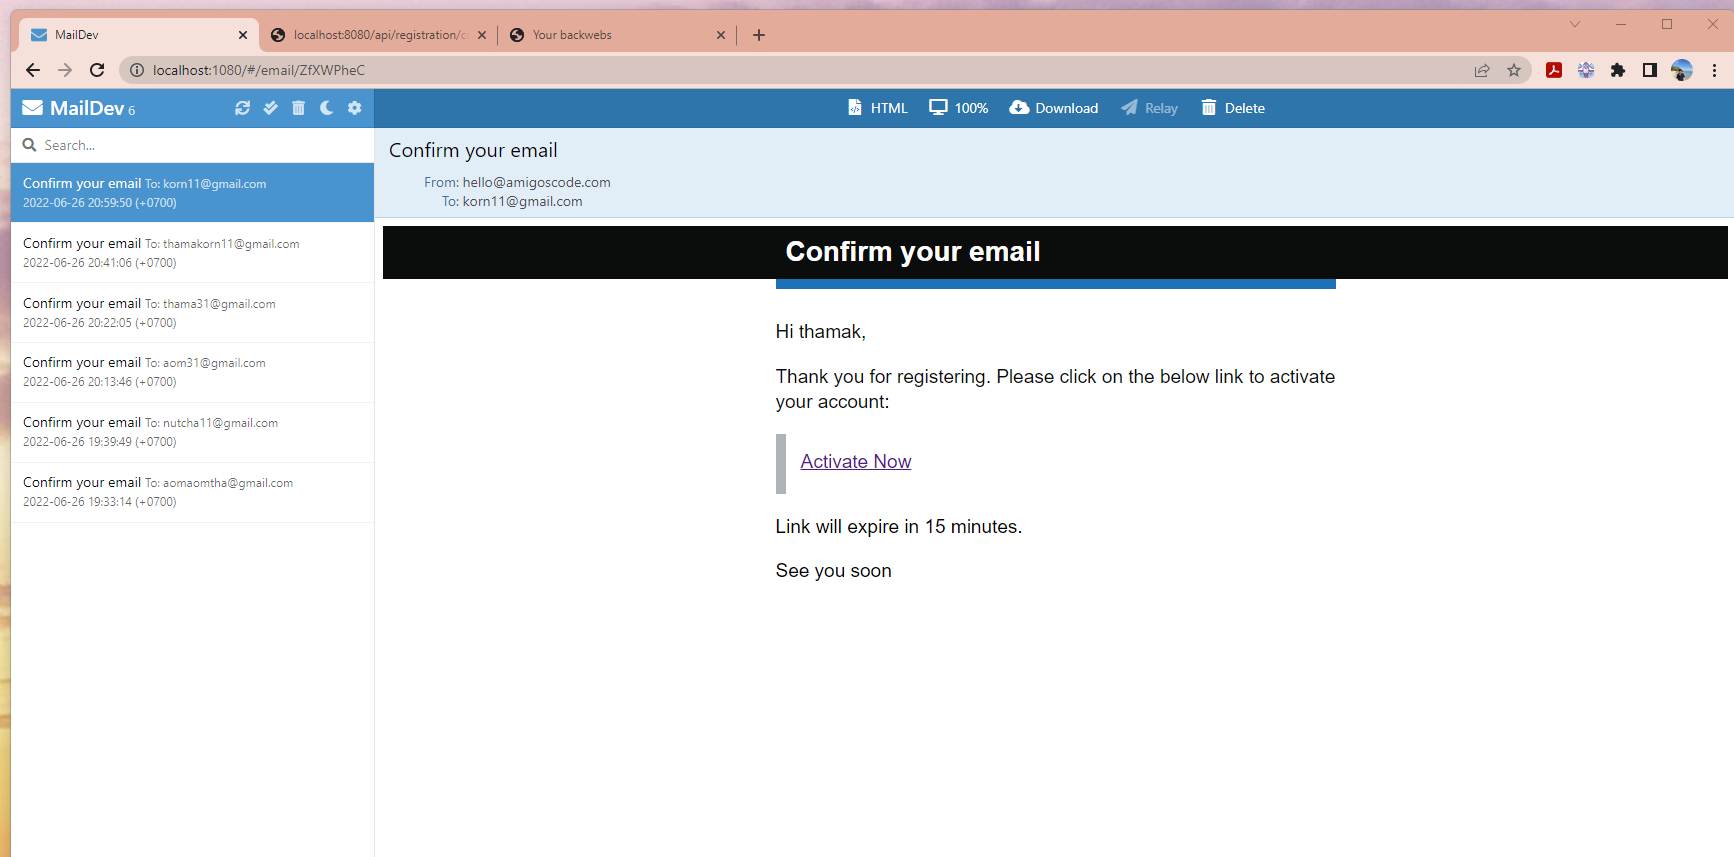This screenshot has width=1734, height=857.
Task: Open MailDev settings gear icon
Action: point(354,108)
